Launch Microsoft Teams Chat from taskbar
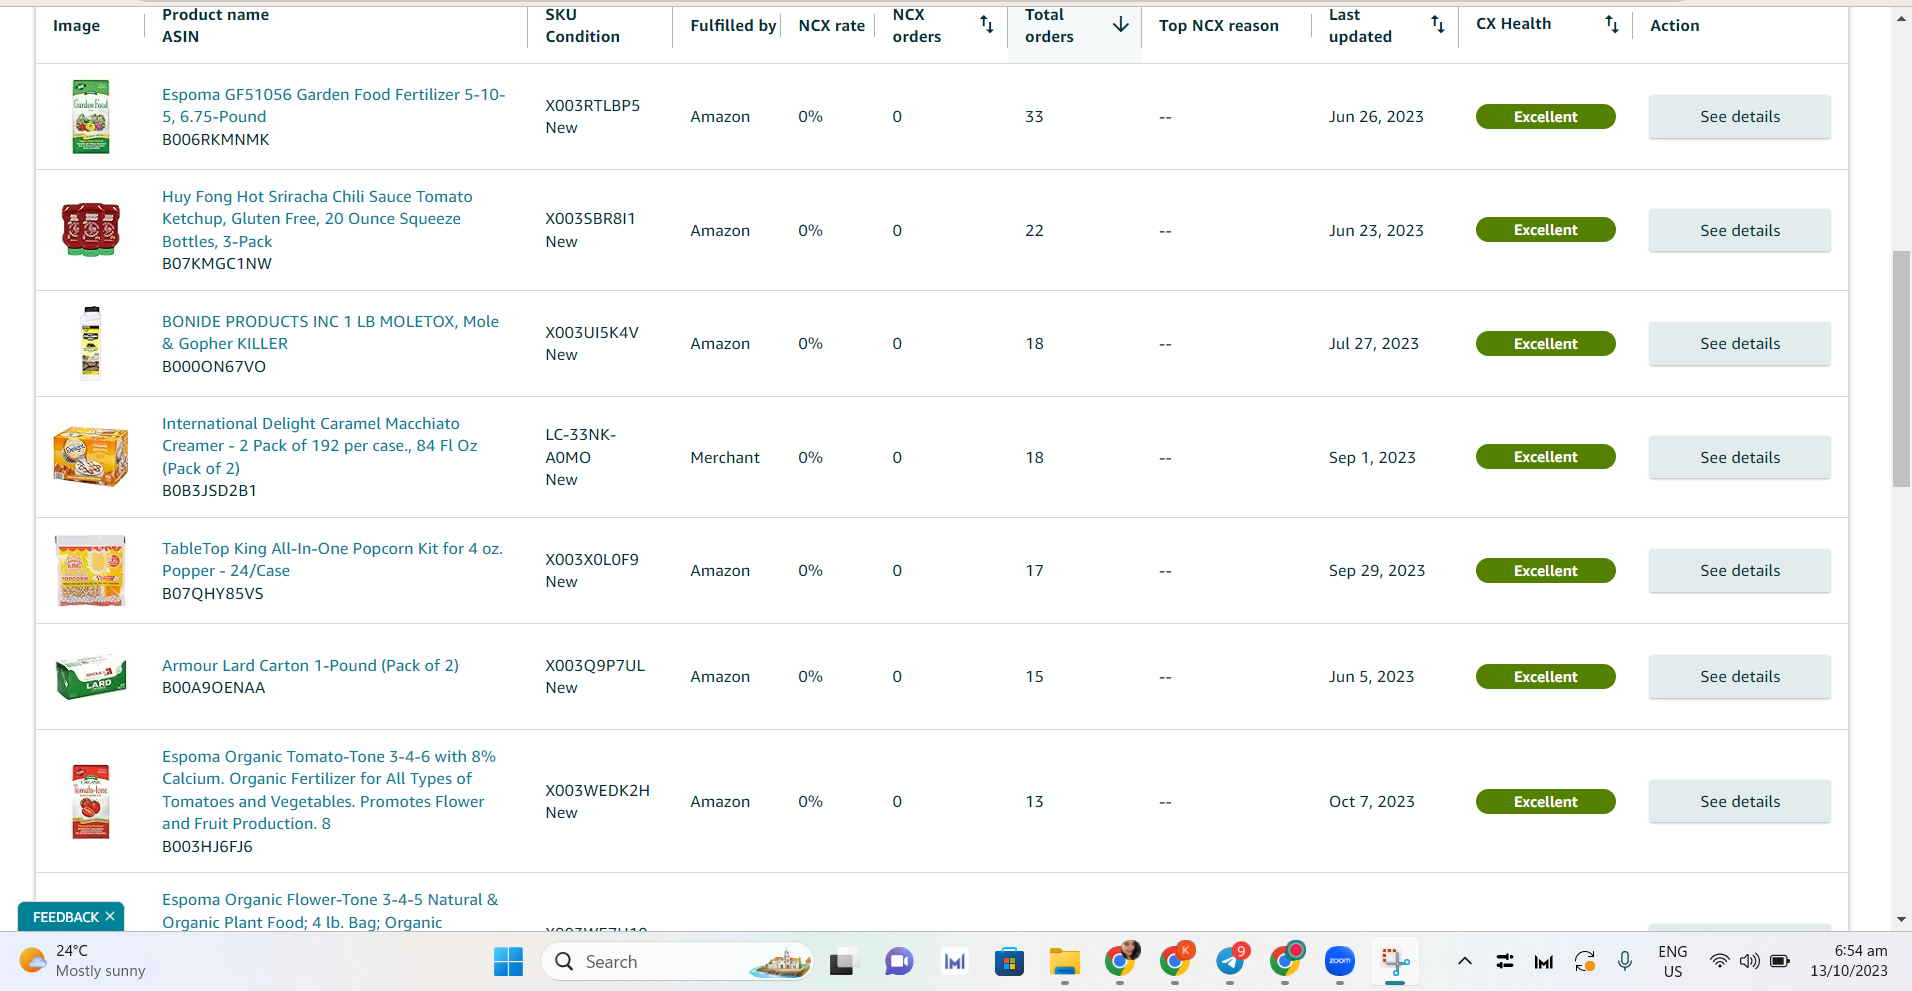 (x=898, y=962)
